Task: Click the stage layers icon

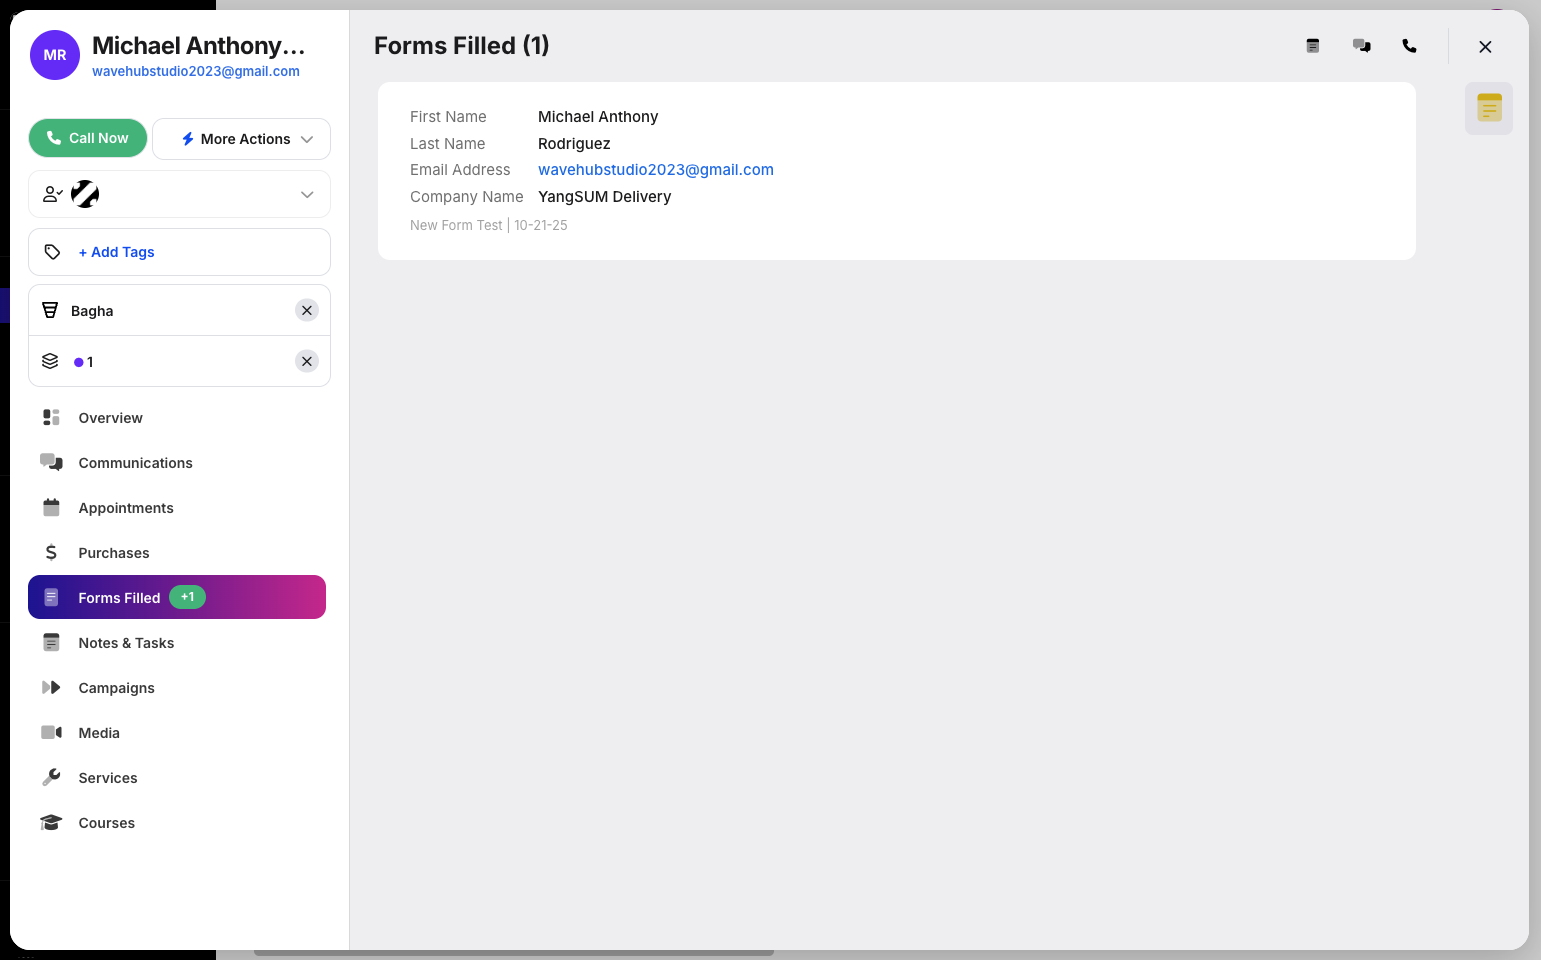Action: [x=50, y=361]
